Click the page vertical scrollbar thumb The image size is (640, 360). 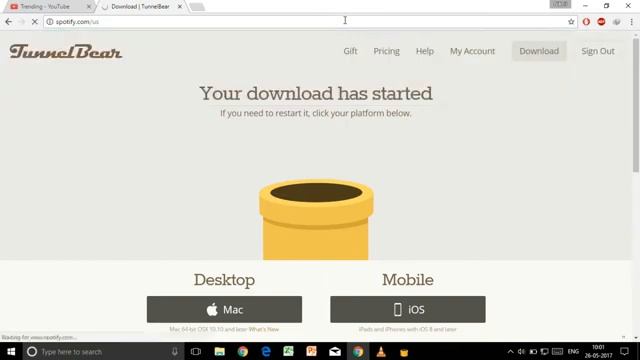(x=636, y=105)
